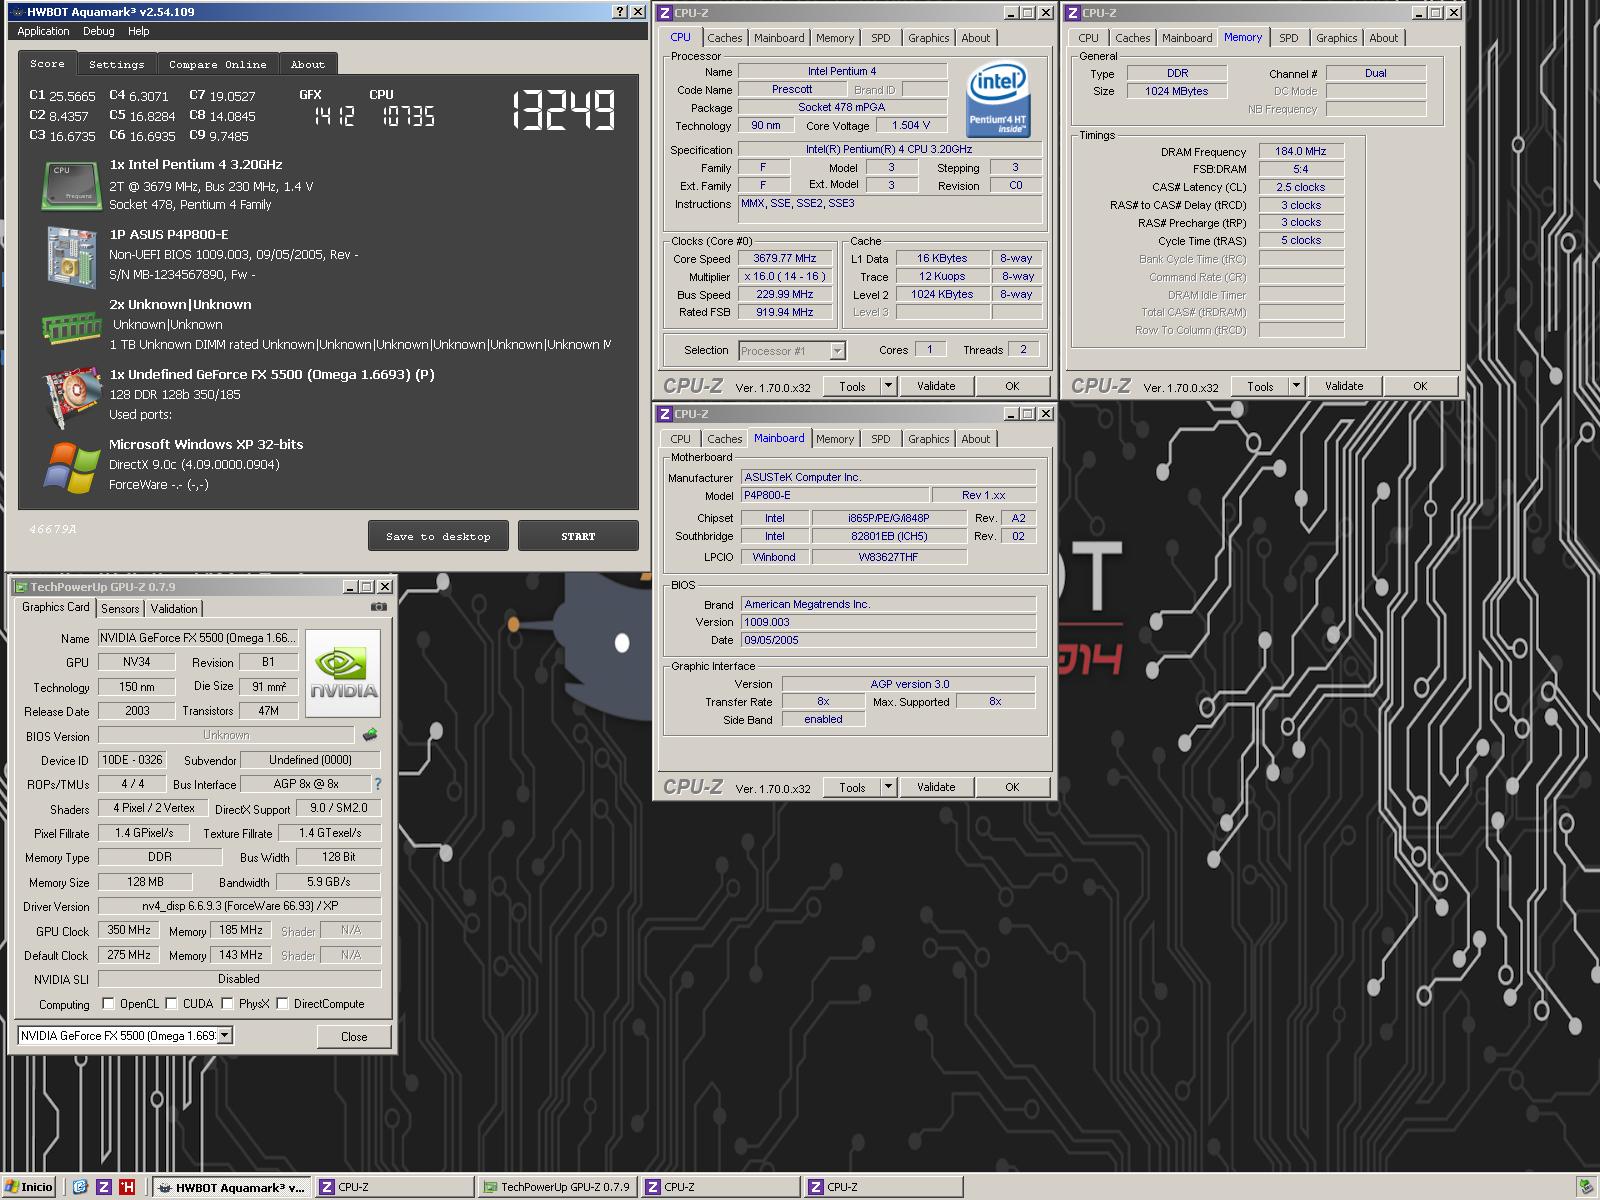The width and height of the screenshot is (1600, 1200).
Task: Click the motherboard icon beside ASUS P4P800-E
Action: coord(72,256)
